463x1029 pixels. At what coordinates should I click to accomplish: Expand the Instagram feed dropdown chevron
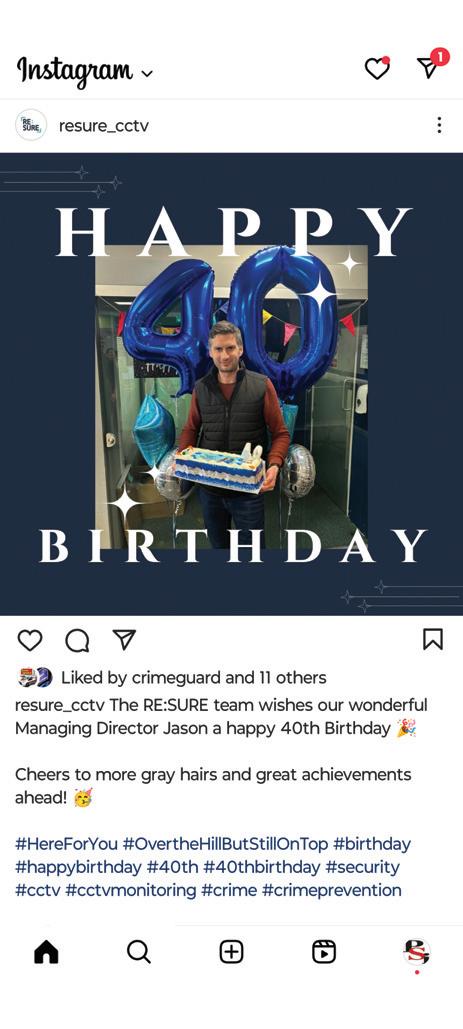pos(147,74)
